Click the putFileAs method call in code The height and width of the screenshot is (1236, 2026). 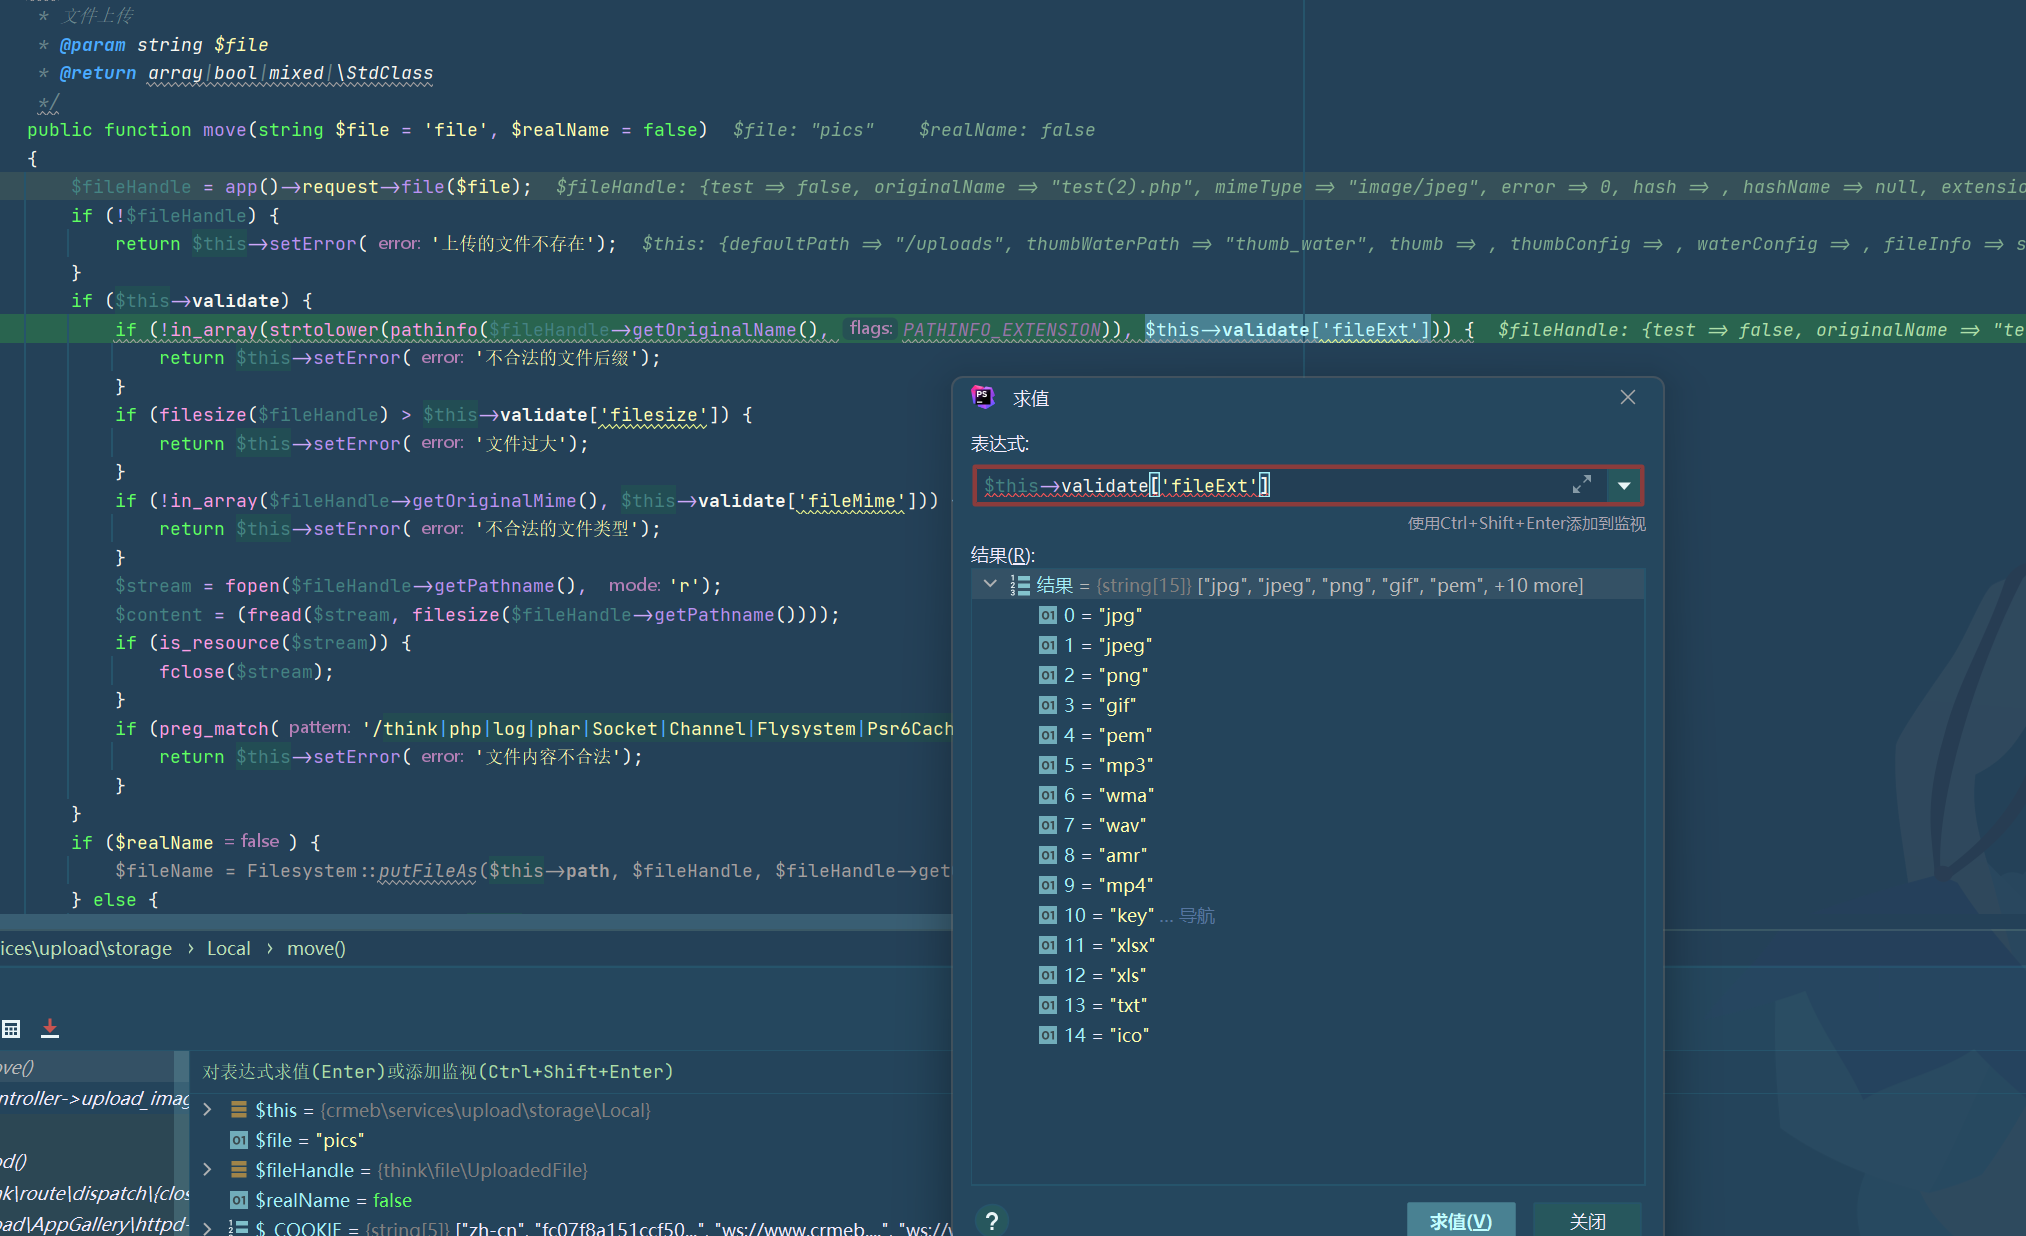(x=428, y=871)
